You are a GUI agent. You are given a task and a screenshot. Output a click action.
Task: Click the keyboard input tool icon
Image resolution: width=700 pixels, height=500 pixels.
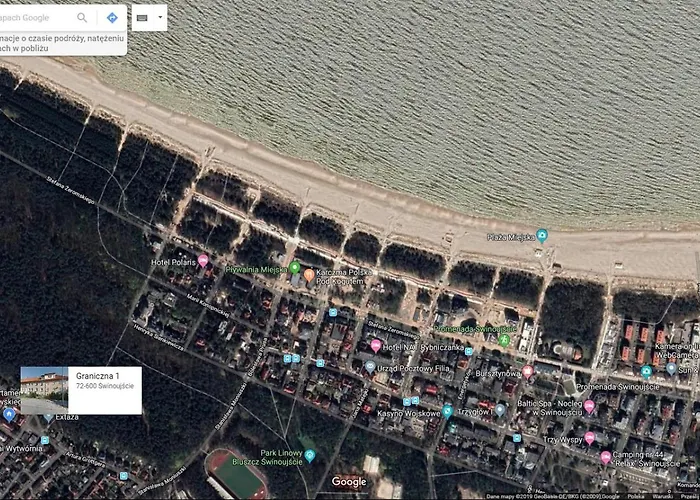click(142, 18)
